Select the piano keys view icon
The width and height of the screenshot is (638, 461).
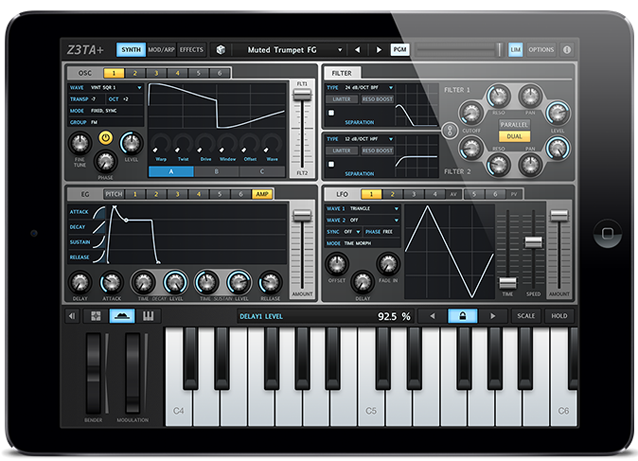tap(148, 316)
